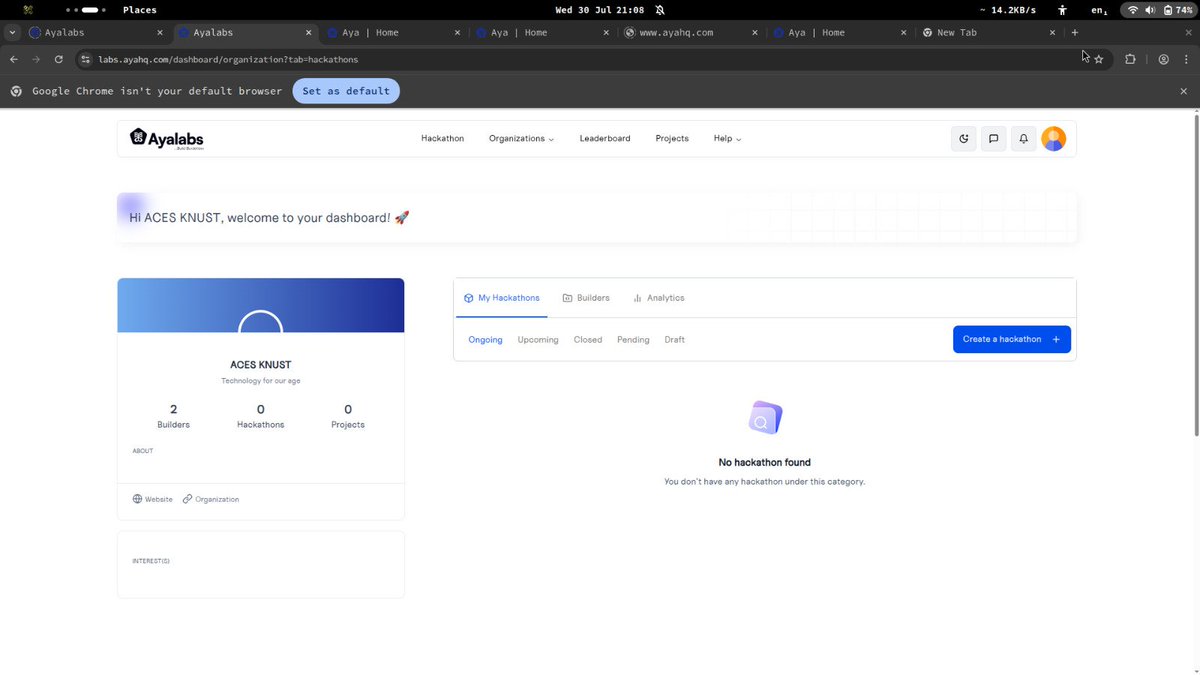The height and width of the screenshot is (675, 1200).
Task: Bookmark this page with the star icon
Action: coord(1099,59)
